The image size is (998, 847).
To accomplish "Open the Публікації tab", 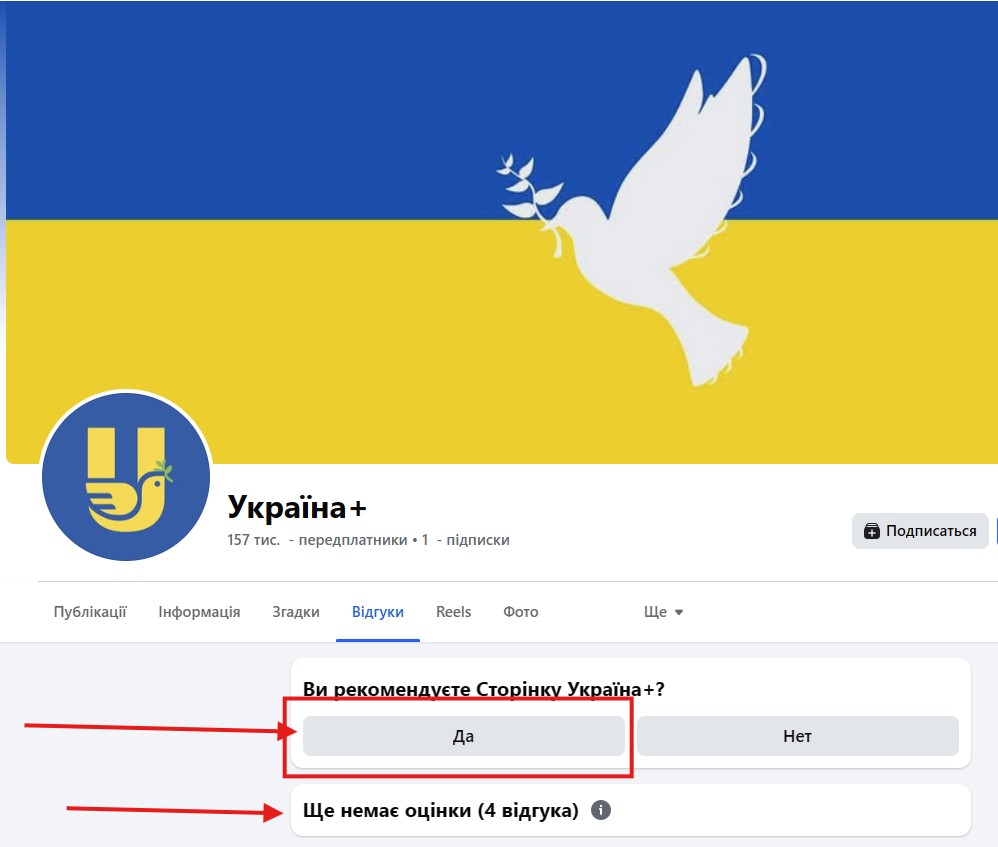I will pos(90,612).
